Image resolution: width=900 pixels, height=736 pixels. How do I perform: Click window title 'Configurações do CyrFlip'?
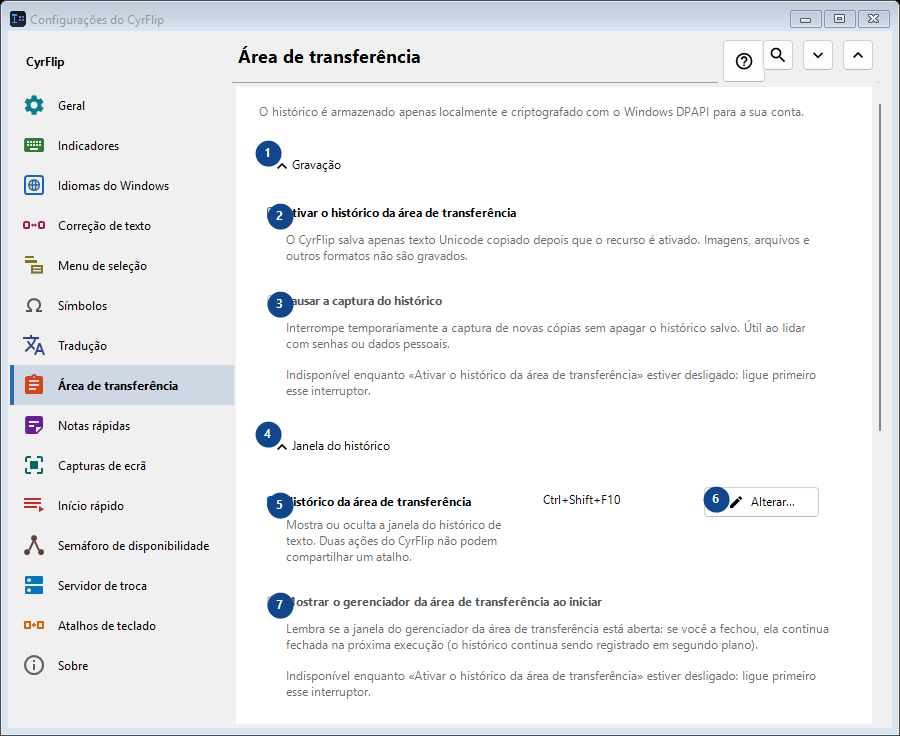(x=97, y=20)
